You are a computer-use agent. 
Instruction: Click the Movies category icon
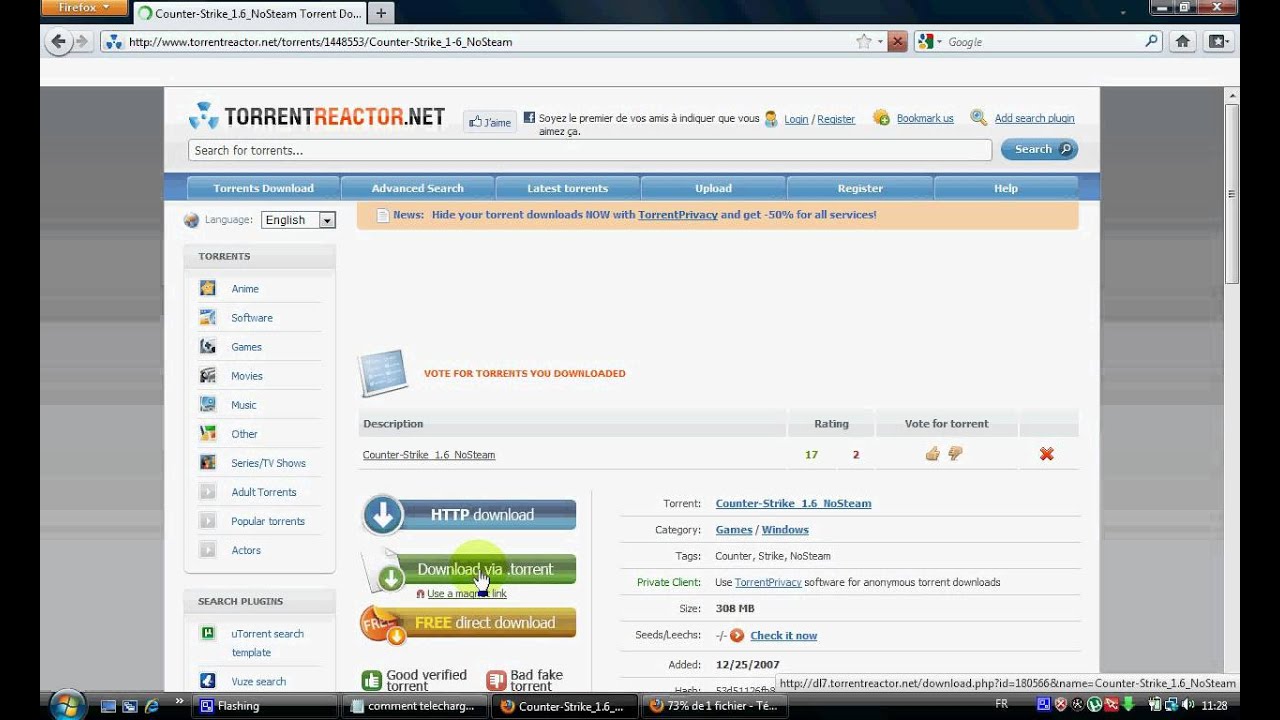pos(207,375)
